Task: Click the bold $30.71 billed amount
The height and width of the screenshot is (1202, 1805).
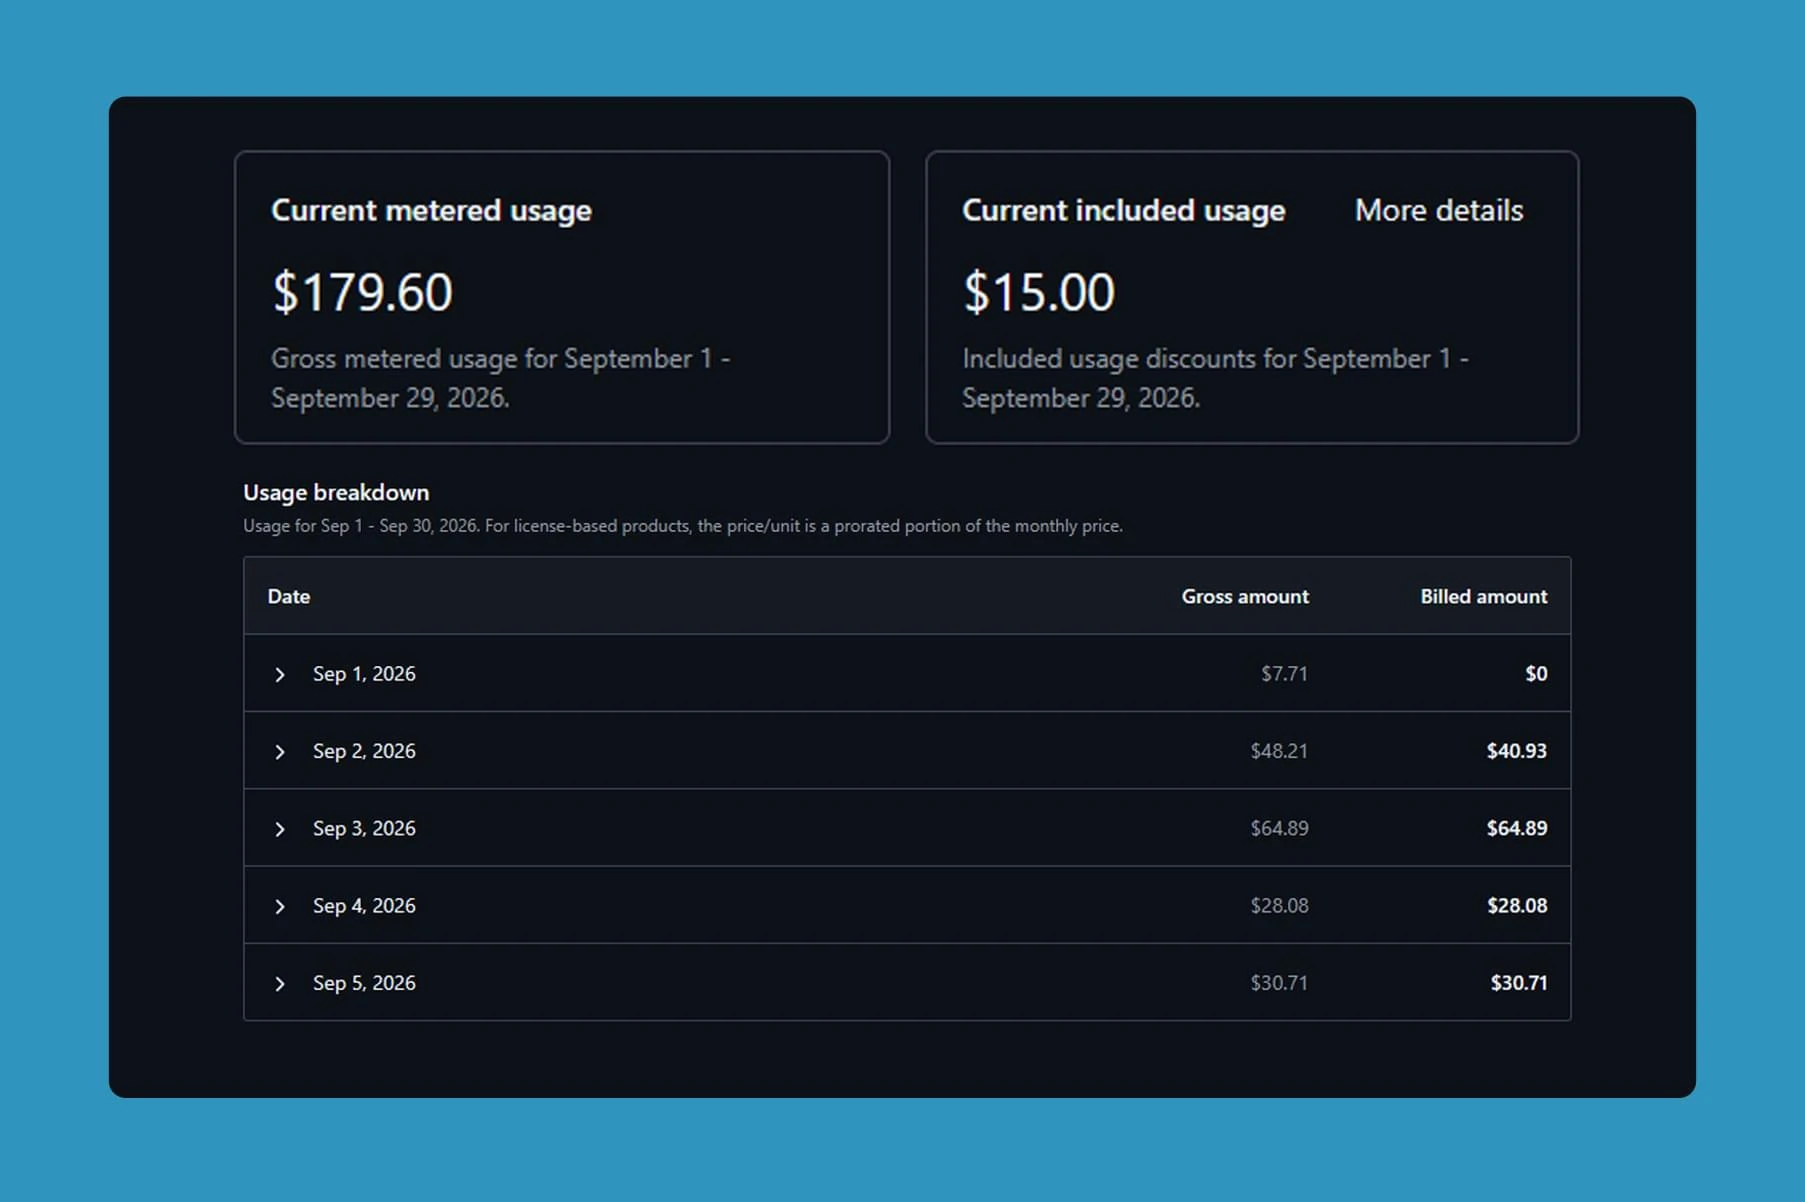Action: tap(1519, 983)
